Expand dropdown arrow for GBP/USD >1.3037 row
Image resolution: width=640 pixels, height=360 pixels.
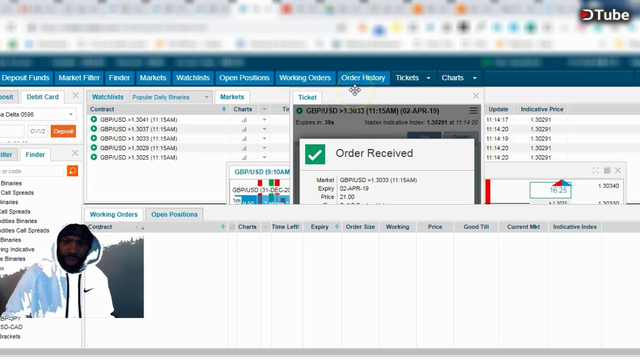pos(264,129)
